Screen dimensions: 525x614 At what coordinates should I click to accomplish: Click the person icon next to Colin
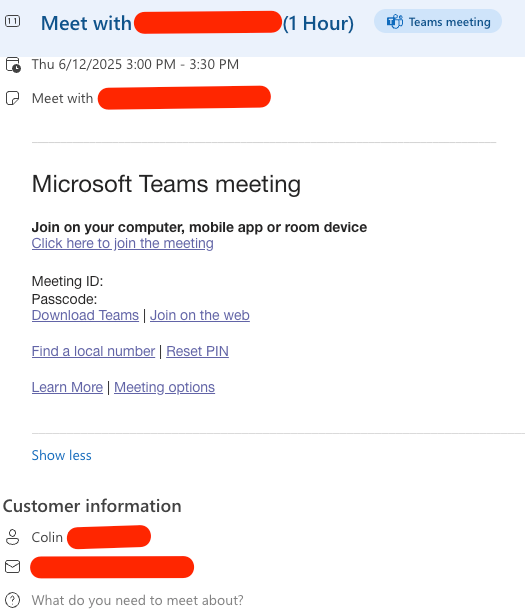(x=13, y=537)
